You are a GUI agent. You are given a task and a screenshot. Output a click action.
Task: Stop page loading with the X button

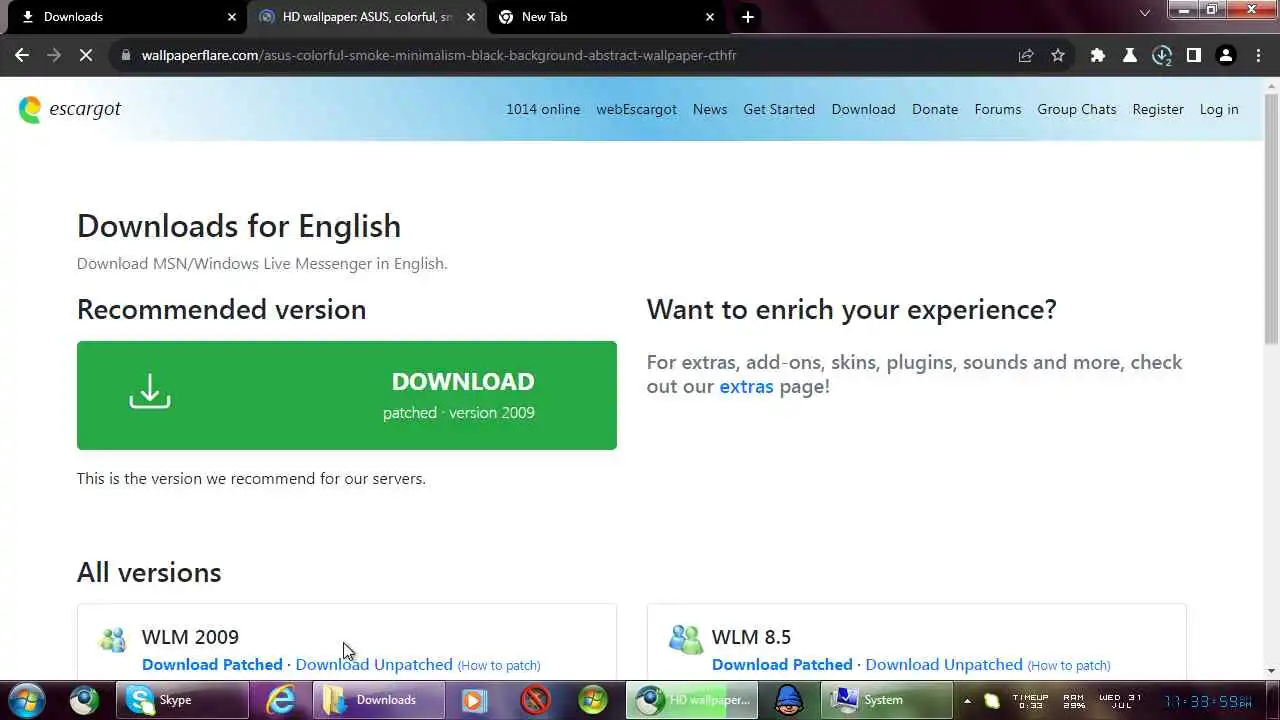pyautogui.click(x=86, y=55)
